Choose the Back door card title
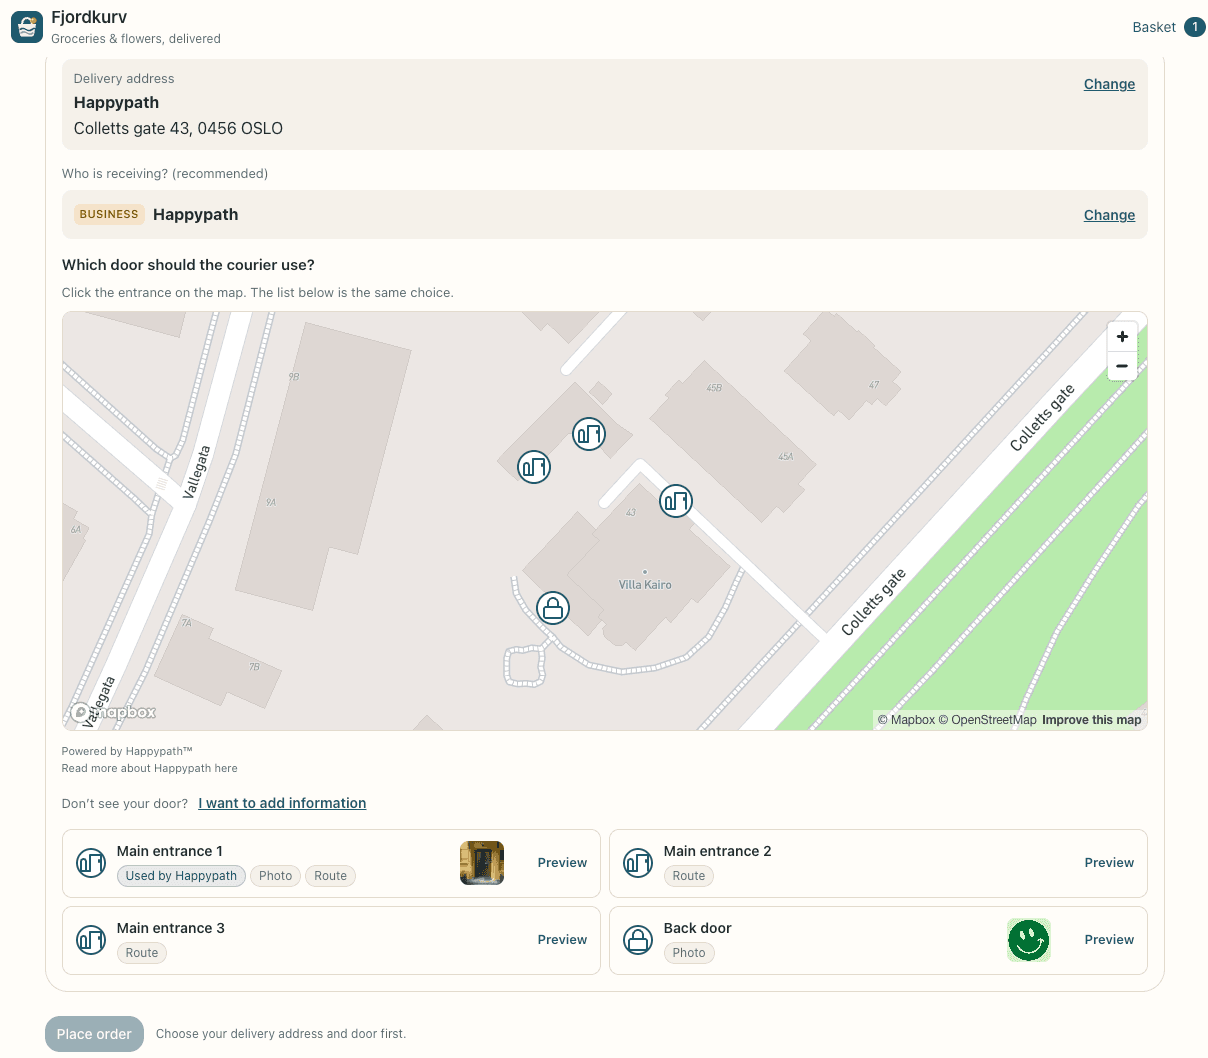The width and height of the screenshot is (1208, 1058). coord(698,928)
